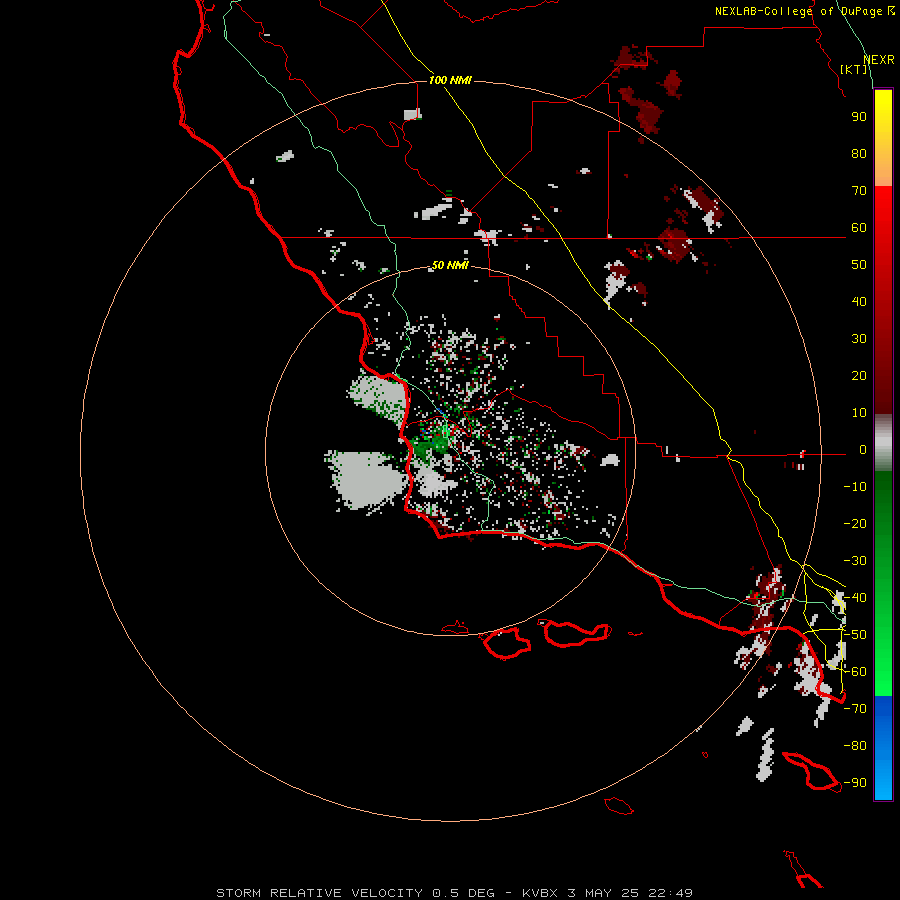The height and width of the screenshot is (900, 900).
Task: Click the -20 value on velocity scale
Action: point(855,524)
